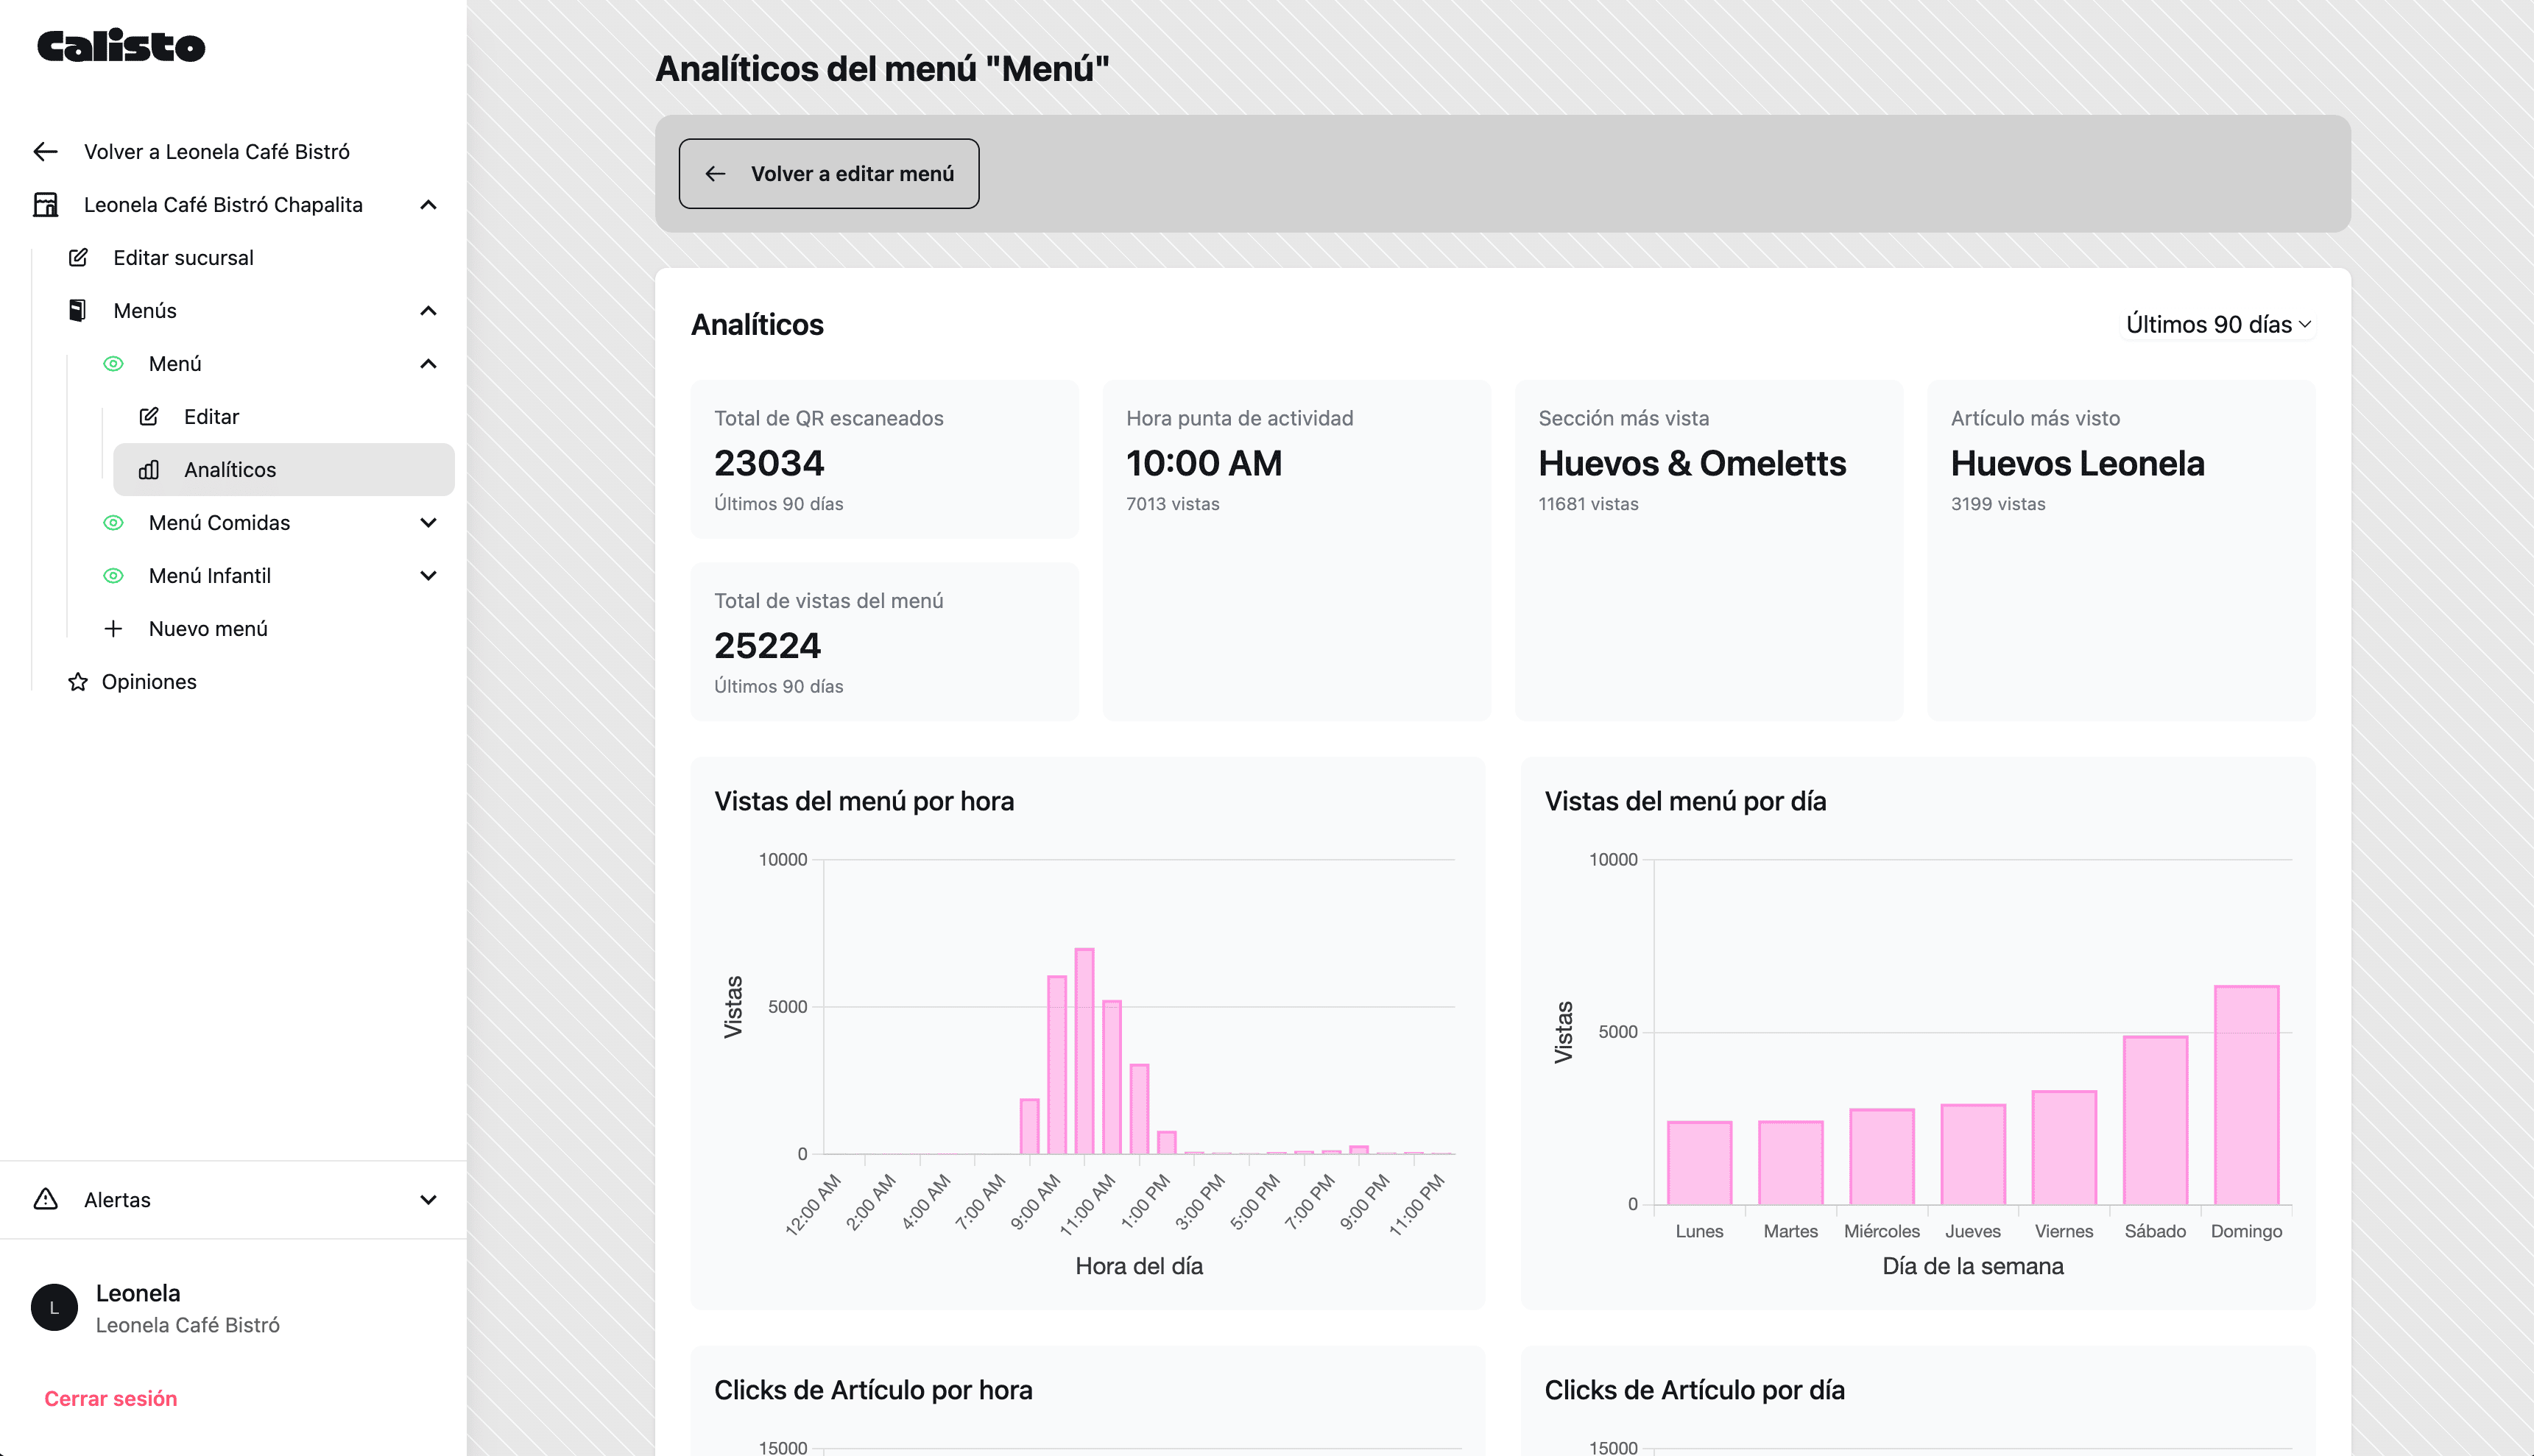Toggle visibility eye for Menú Comidas
The height and width of the screenshot is (1456, 2534).
tap(113, 522)
